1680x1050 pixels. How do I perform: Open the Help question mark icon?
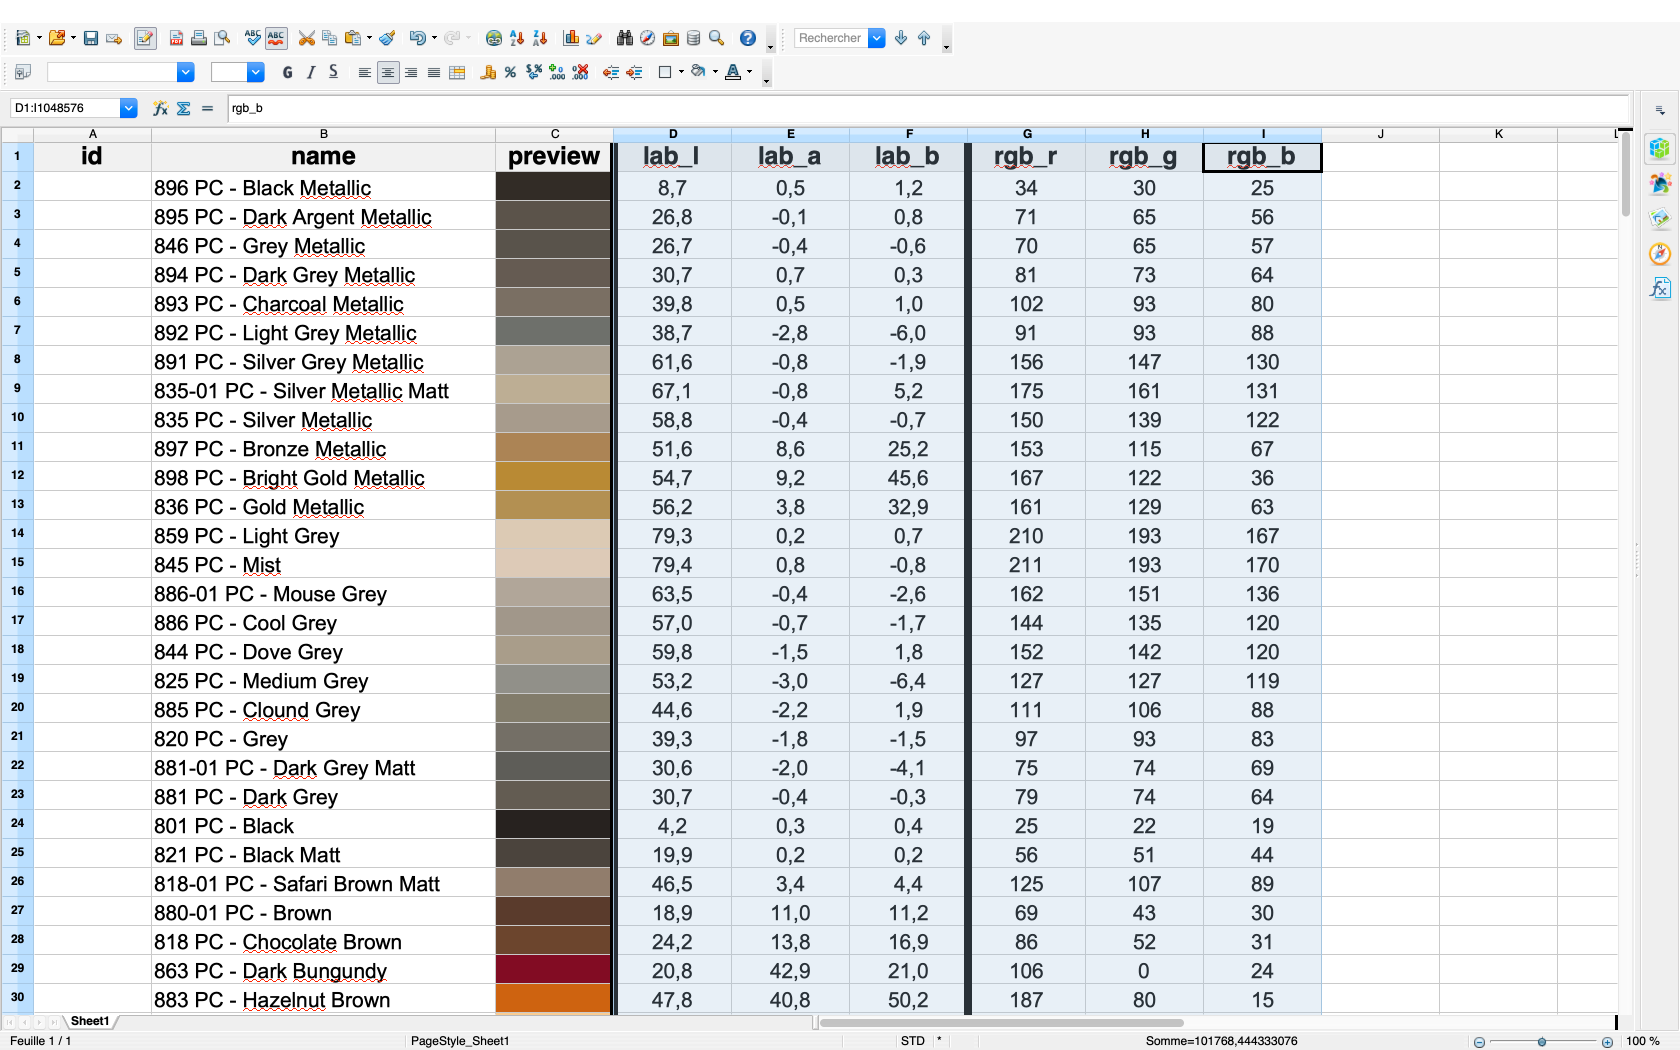coord(748,38)
